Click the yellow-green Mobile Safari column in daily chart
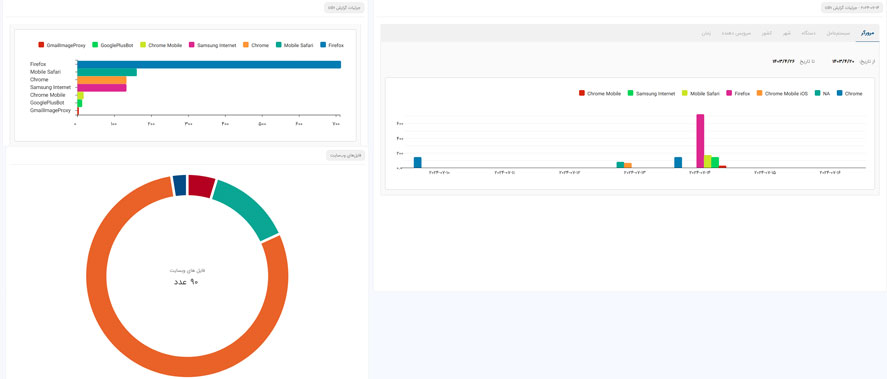This screenshot has height=379, width=887. [708, 161]
